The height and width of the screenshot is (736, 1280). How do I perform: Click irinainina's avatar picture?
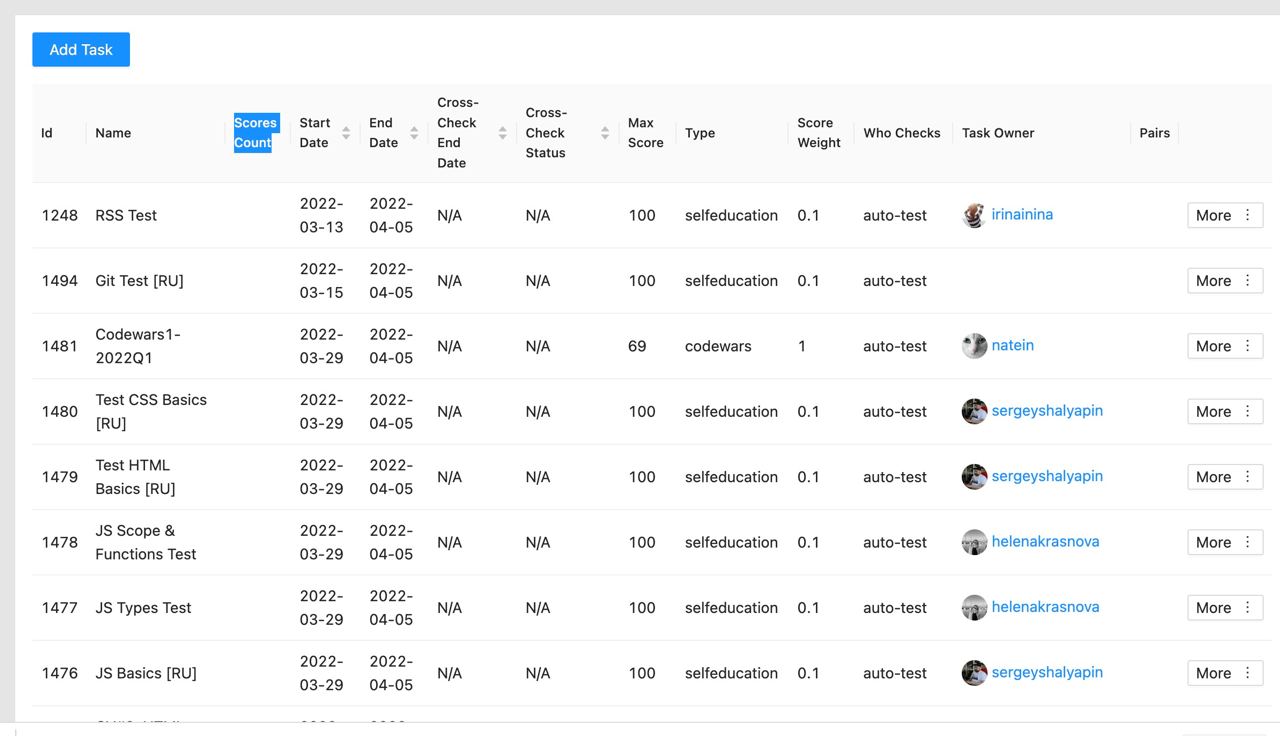pos(973,215)
